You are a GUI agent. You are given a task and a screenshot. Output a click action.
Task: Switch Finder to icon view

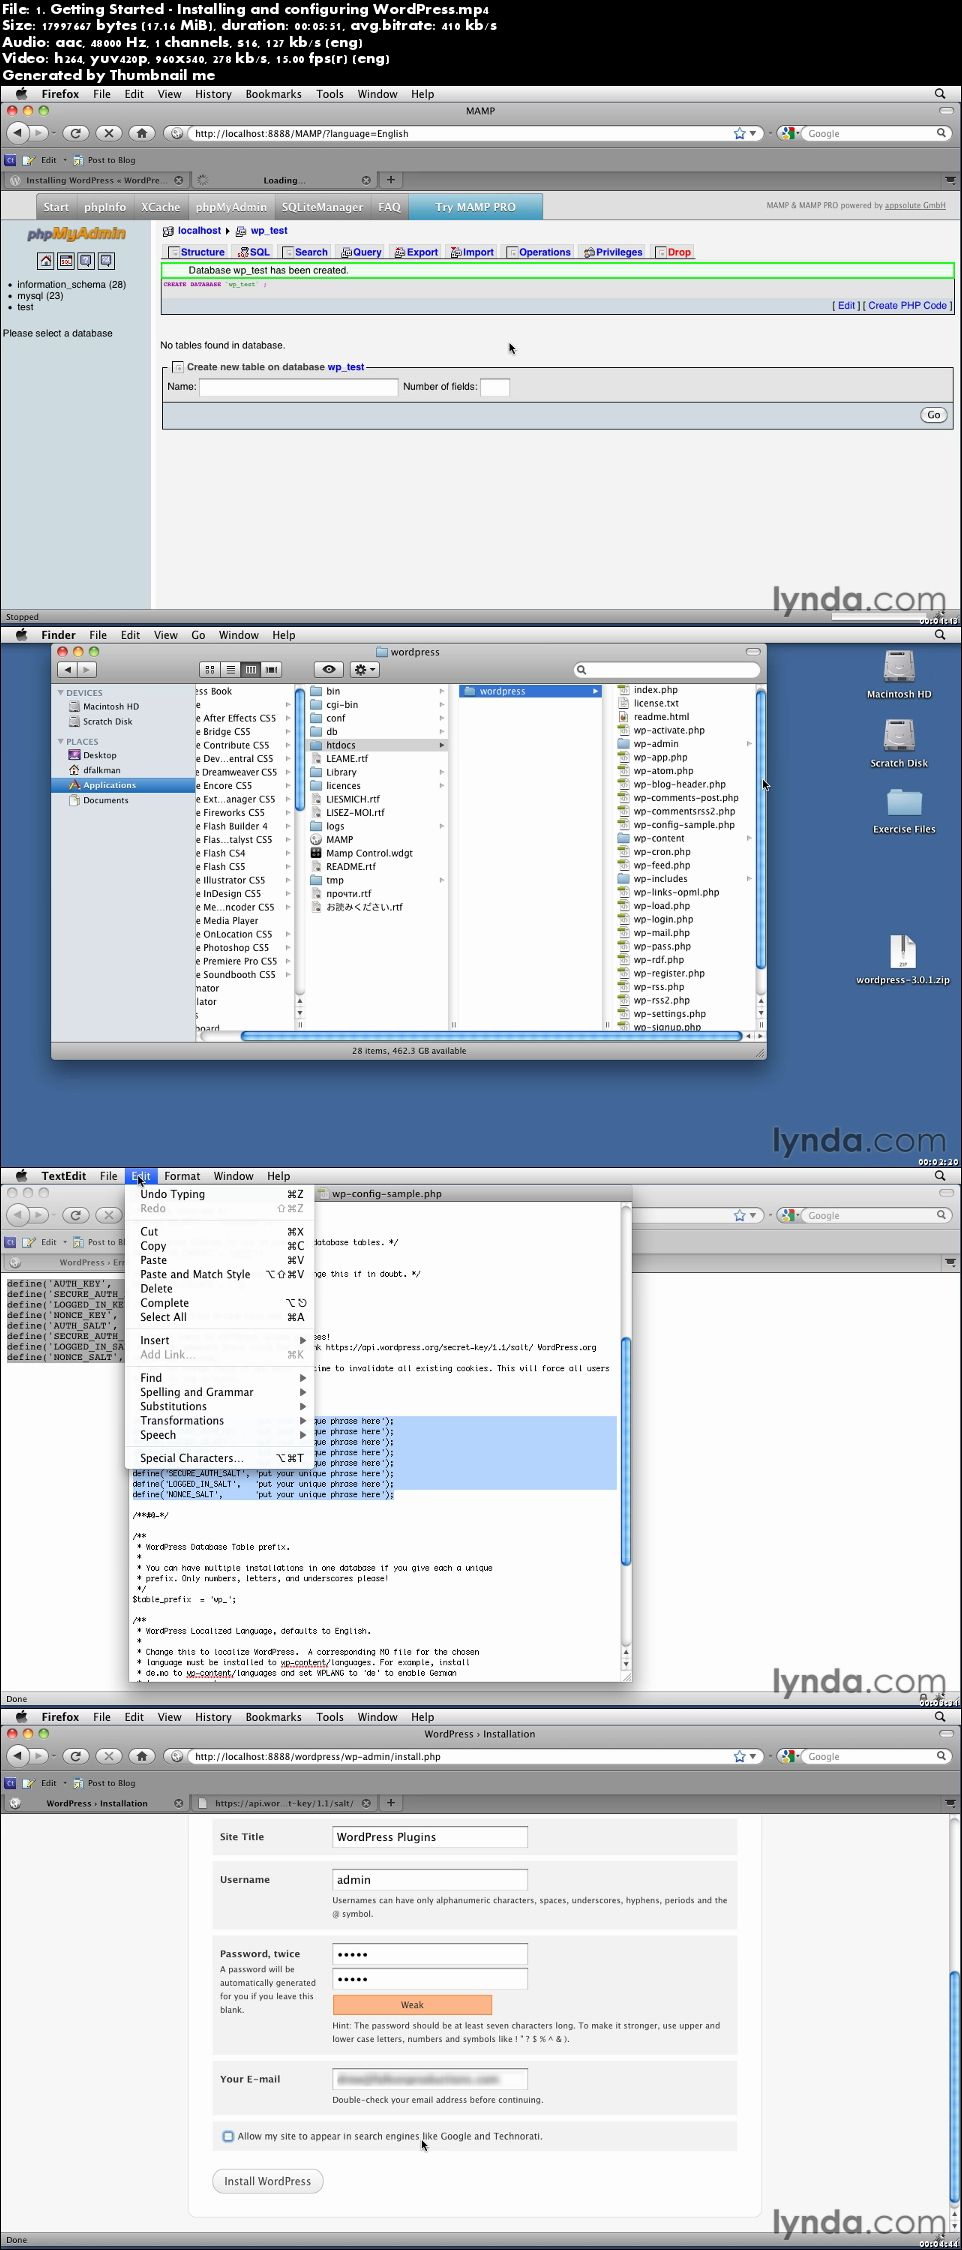pos(210,669)
